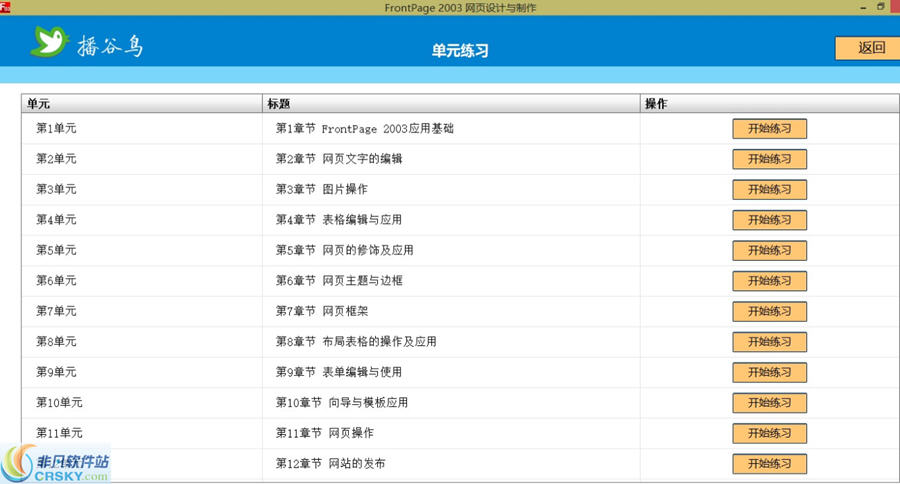
Task: Click title 第3章节 图片操作
Action: point(321,189)
